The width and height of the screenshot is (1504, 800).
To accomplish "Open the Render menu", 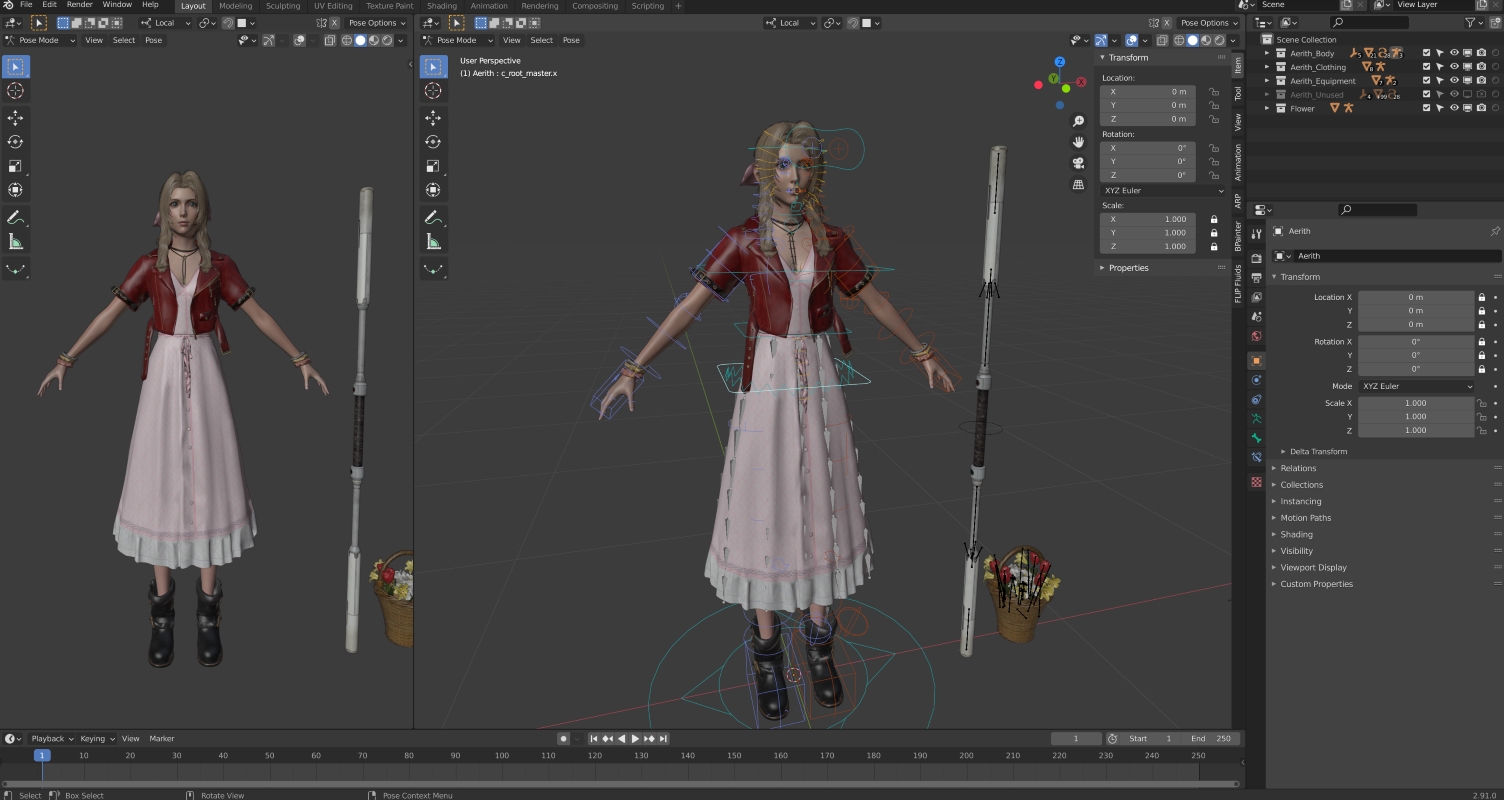I will (x=79, y=5).
